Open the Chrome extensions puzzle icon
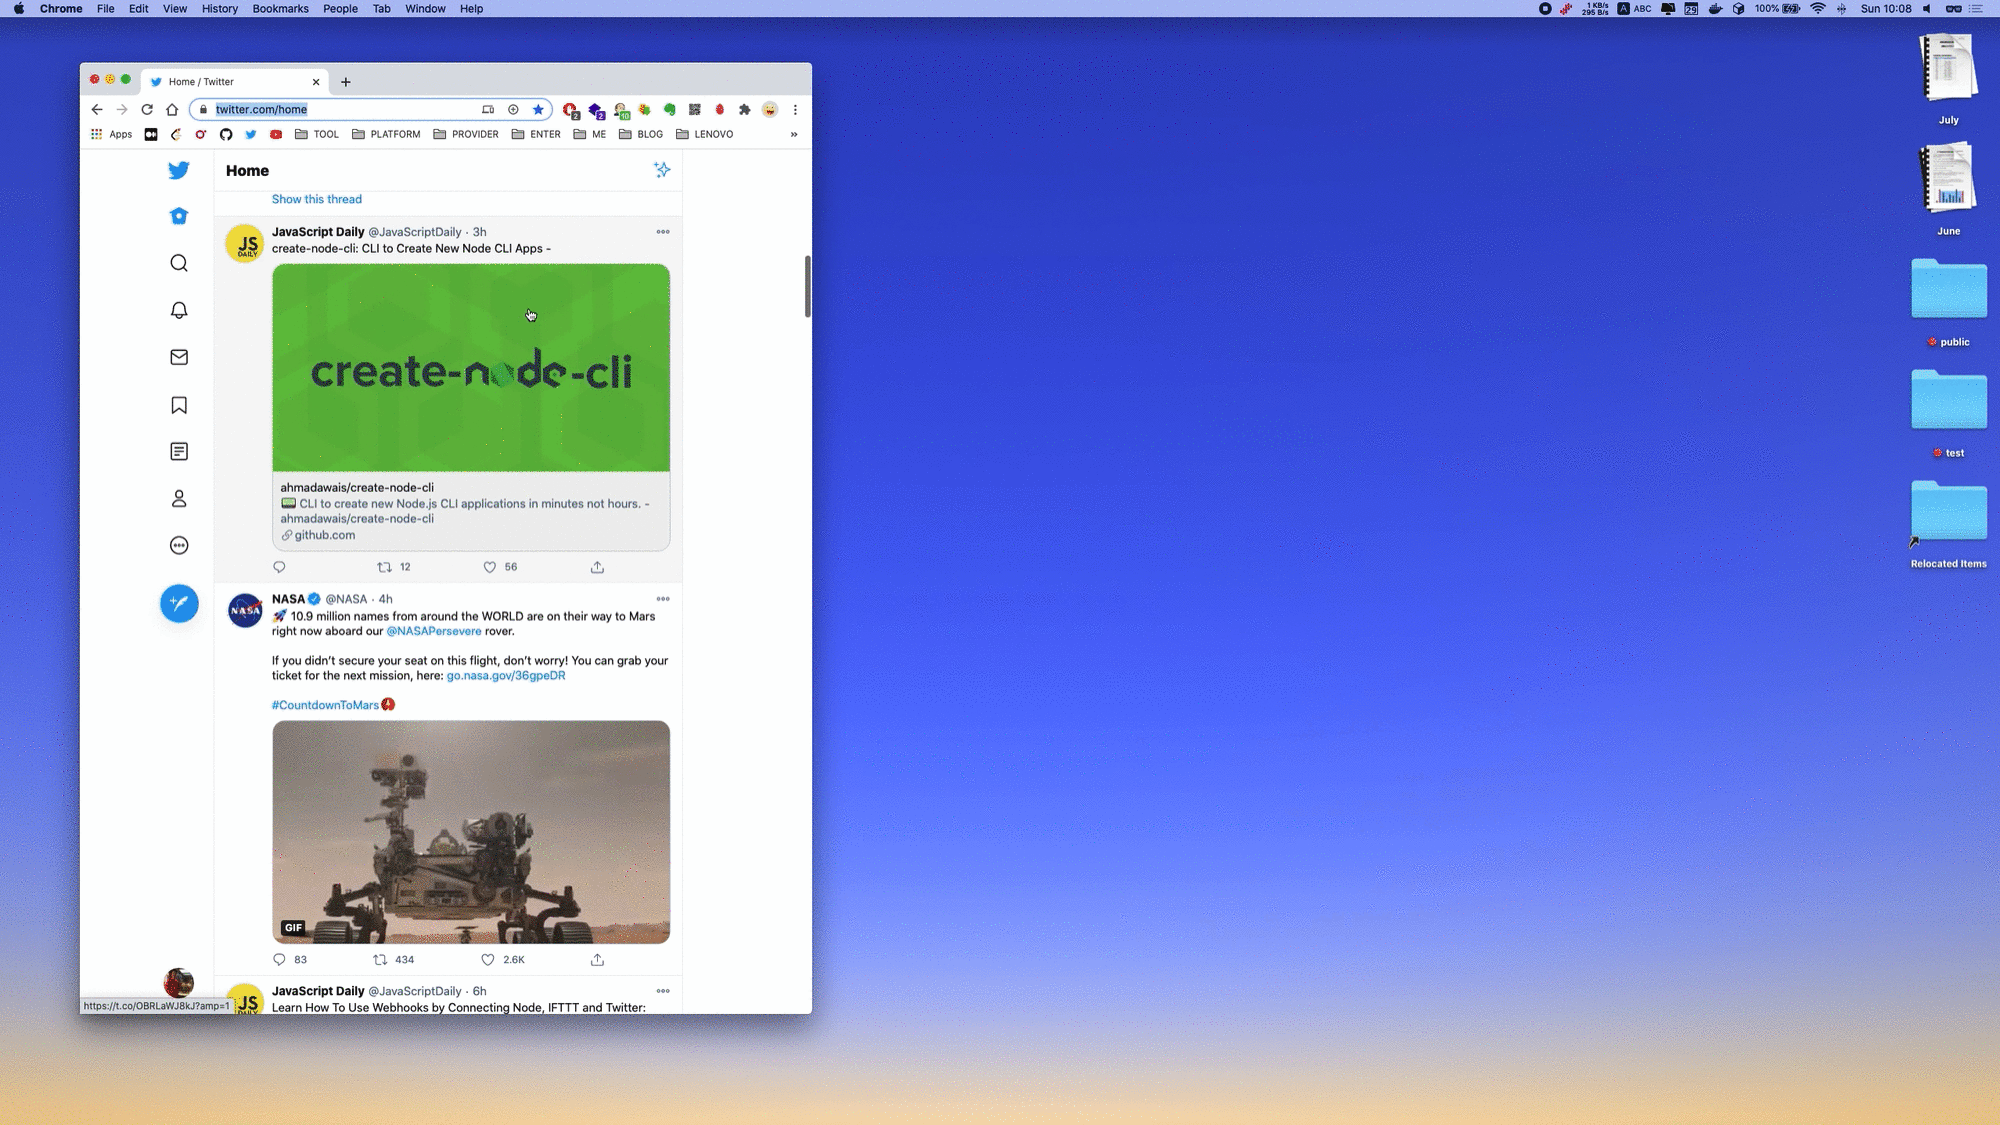Image resolution: width=2000 pixels, height=1125 pixels. 745,110
